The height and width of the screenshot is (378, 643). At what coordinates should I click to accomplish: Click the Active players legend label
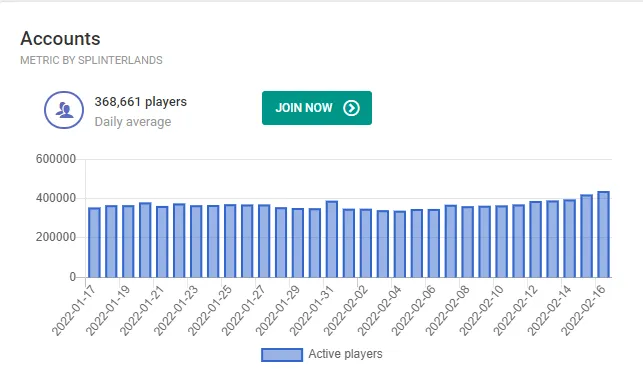point(345,354)
